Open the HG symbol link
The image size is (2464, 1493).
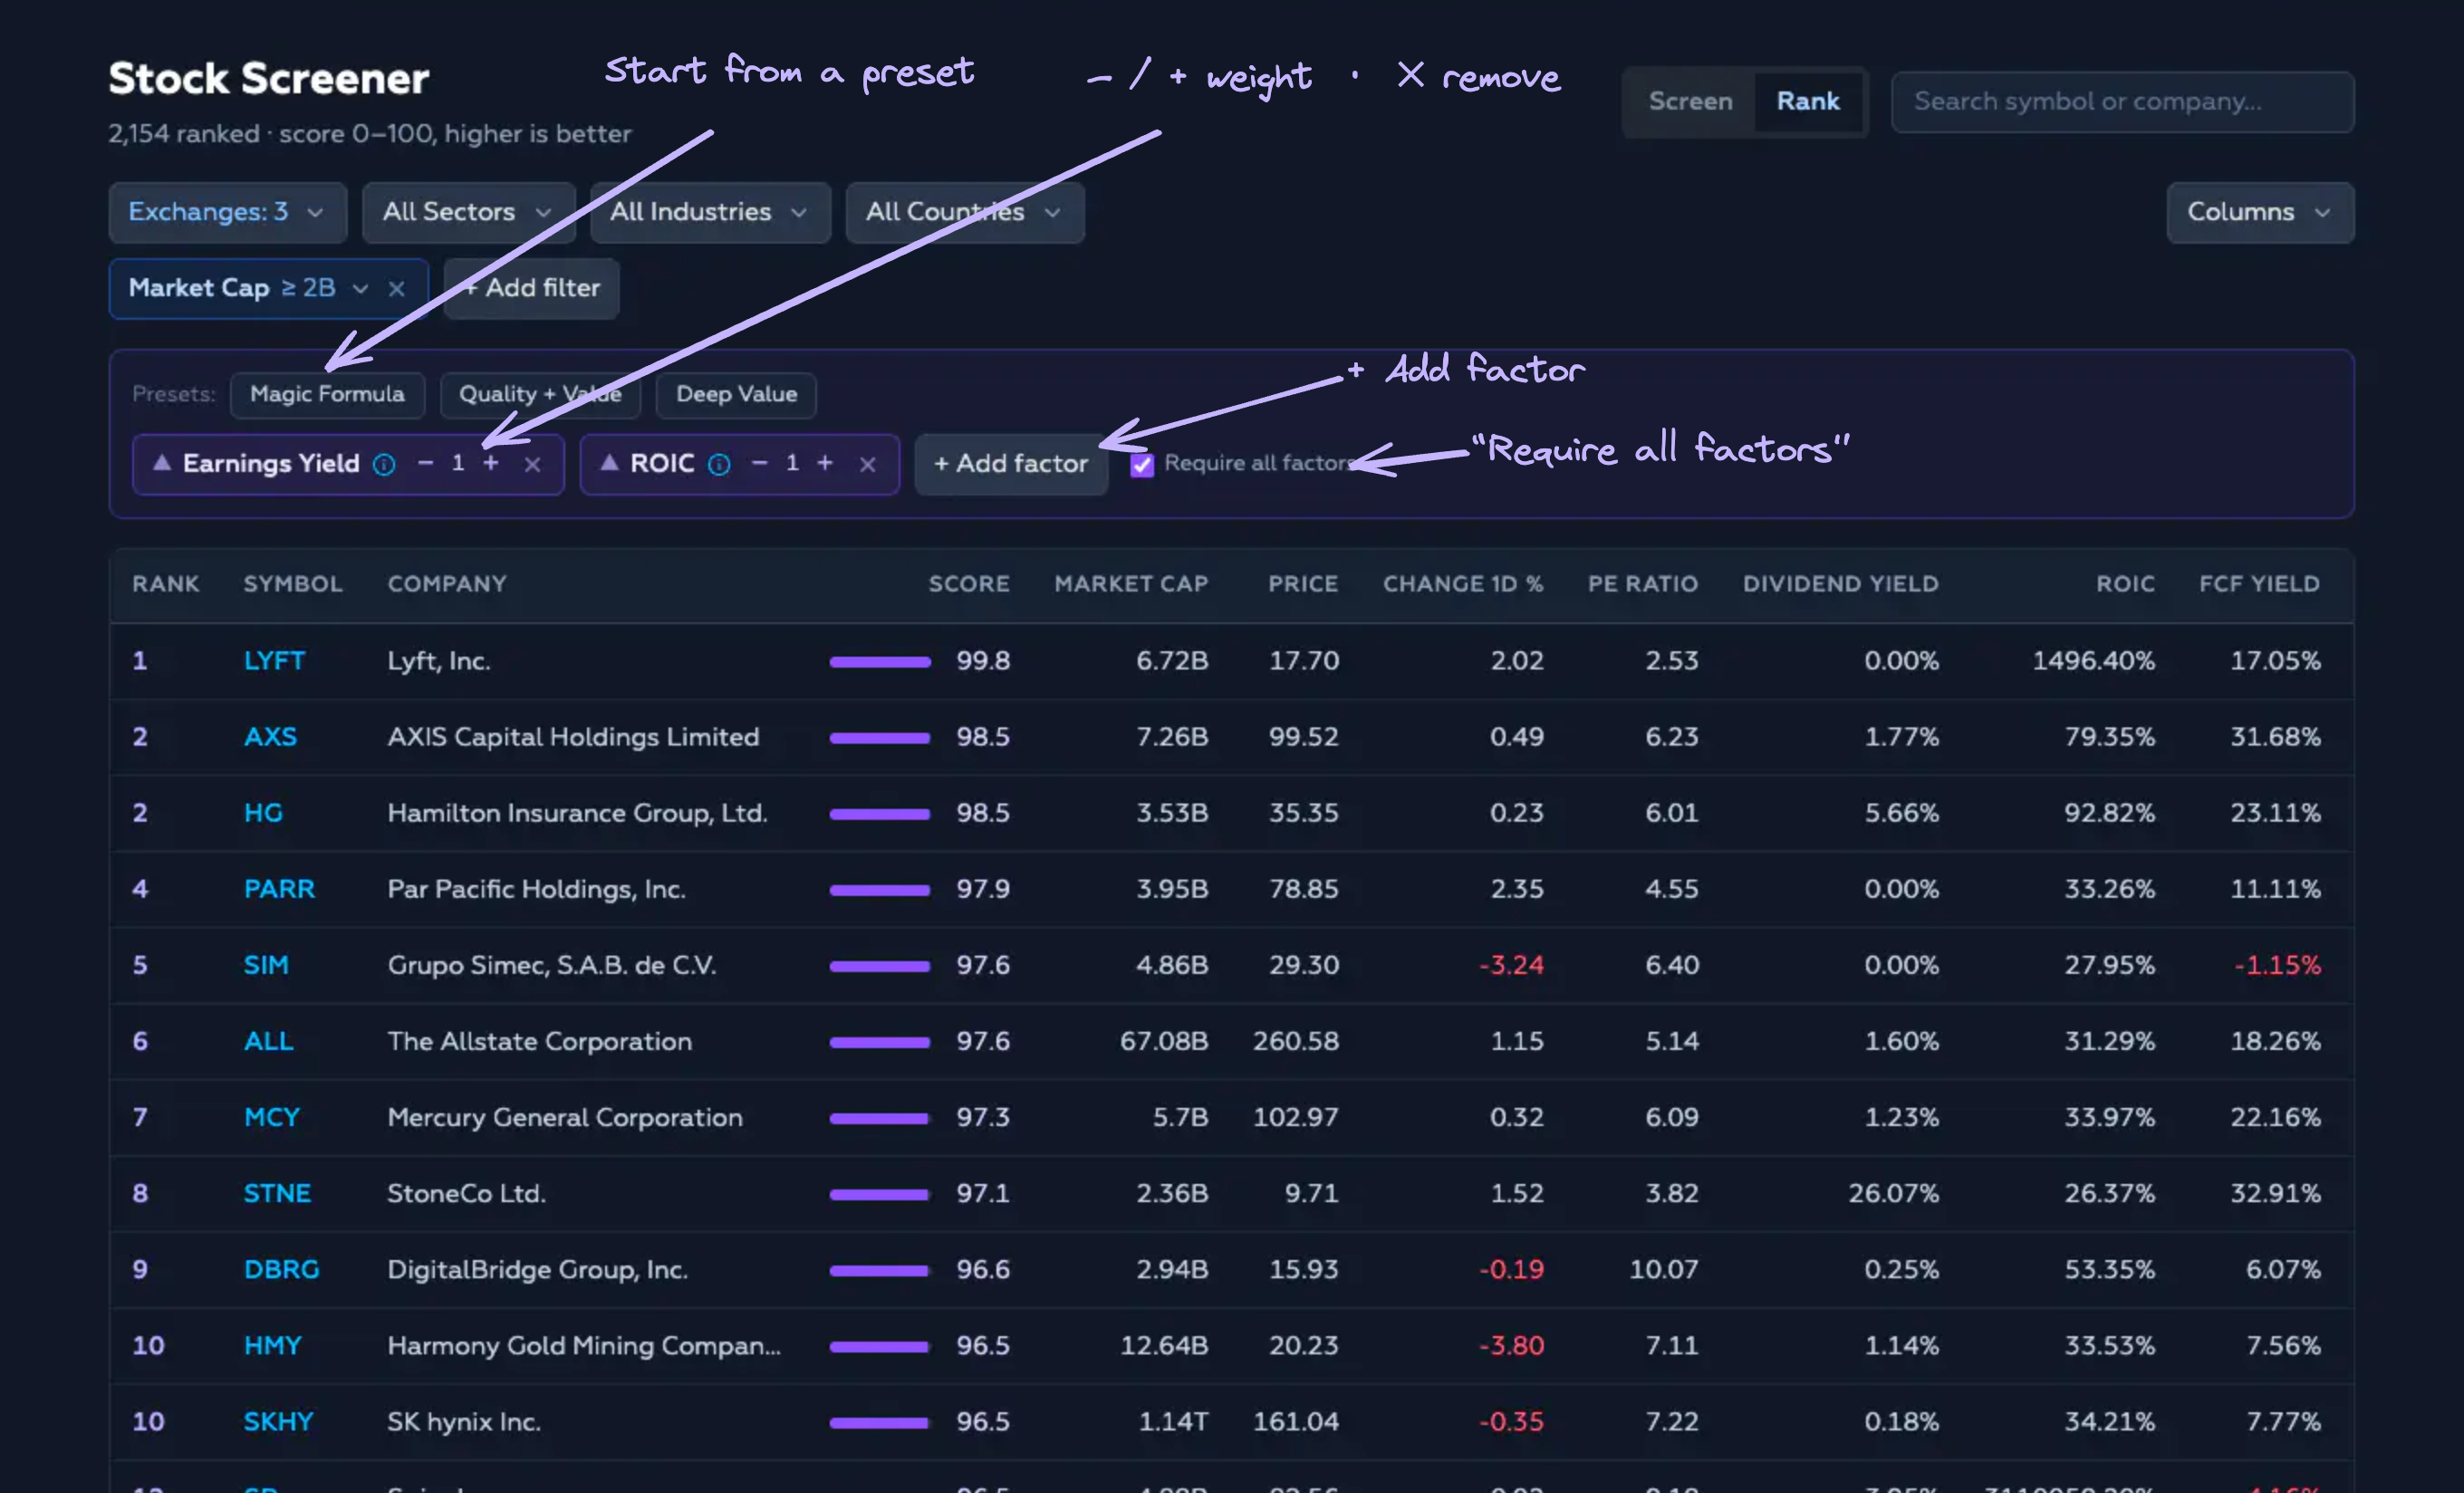[x=263, y=813]
